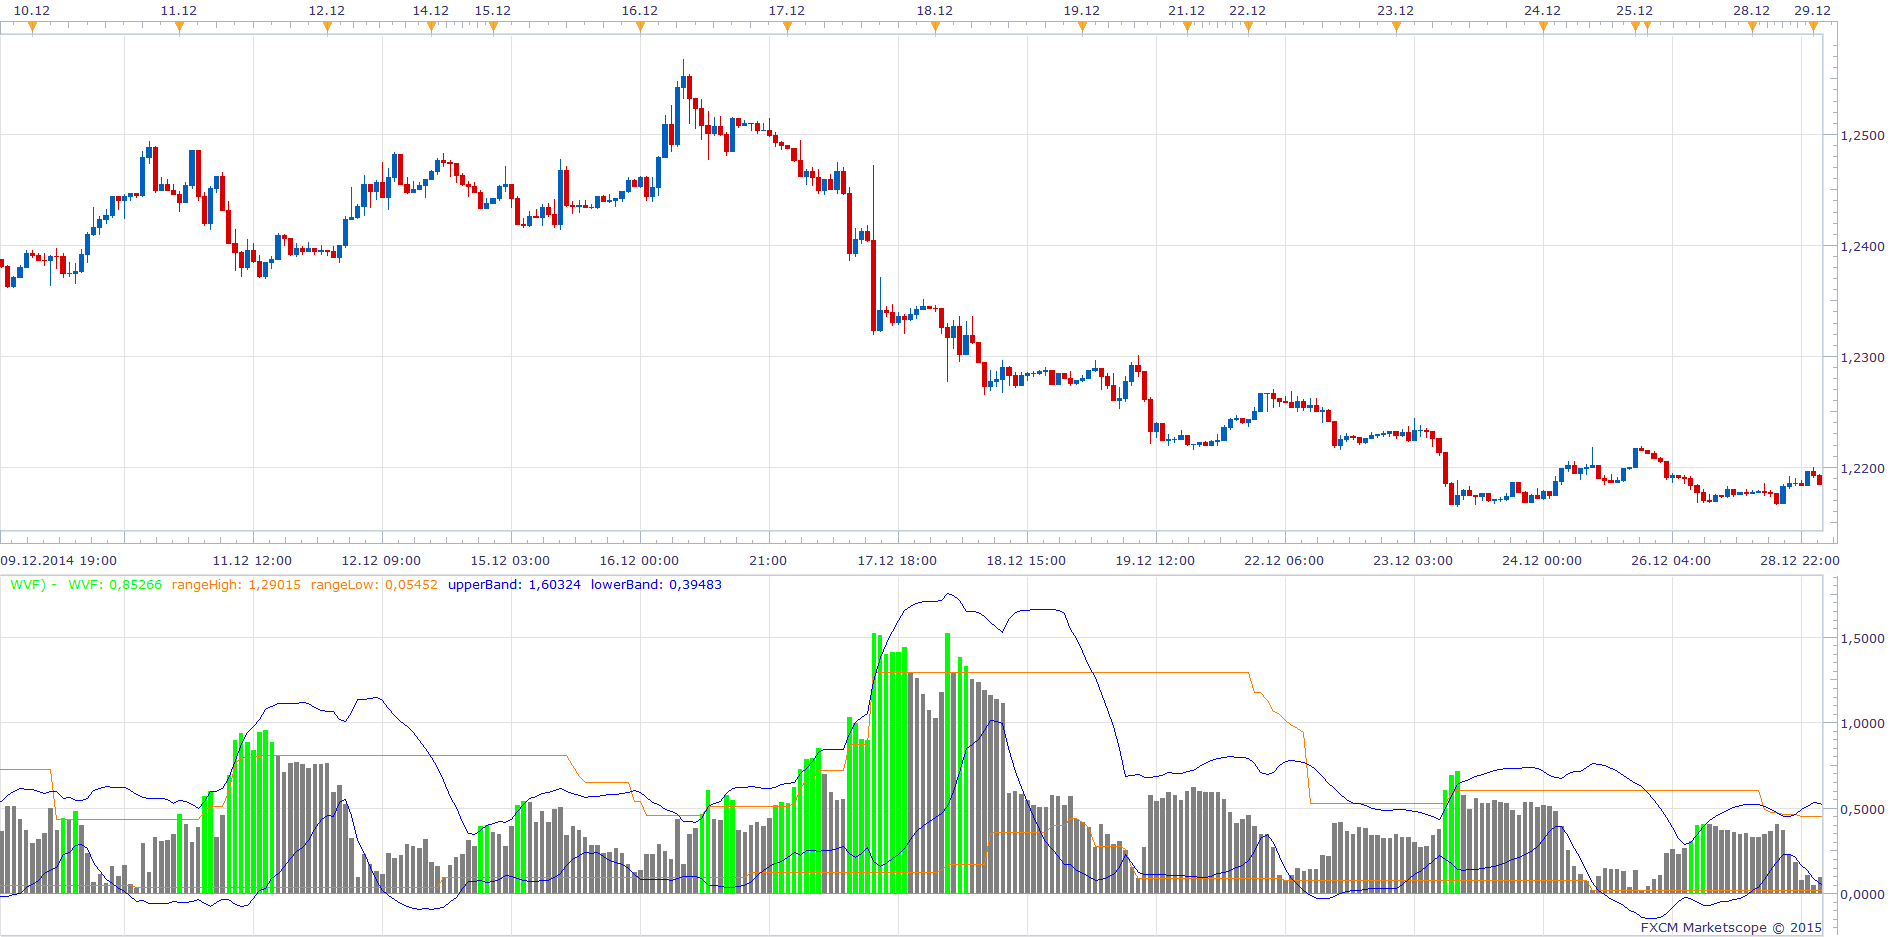Select the 22.12 06:00 time axis label
This screenshot has width=1903, height=937.
point(1284,561)
